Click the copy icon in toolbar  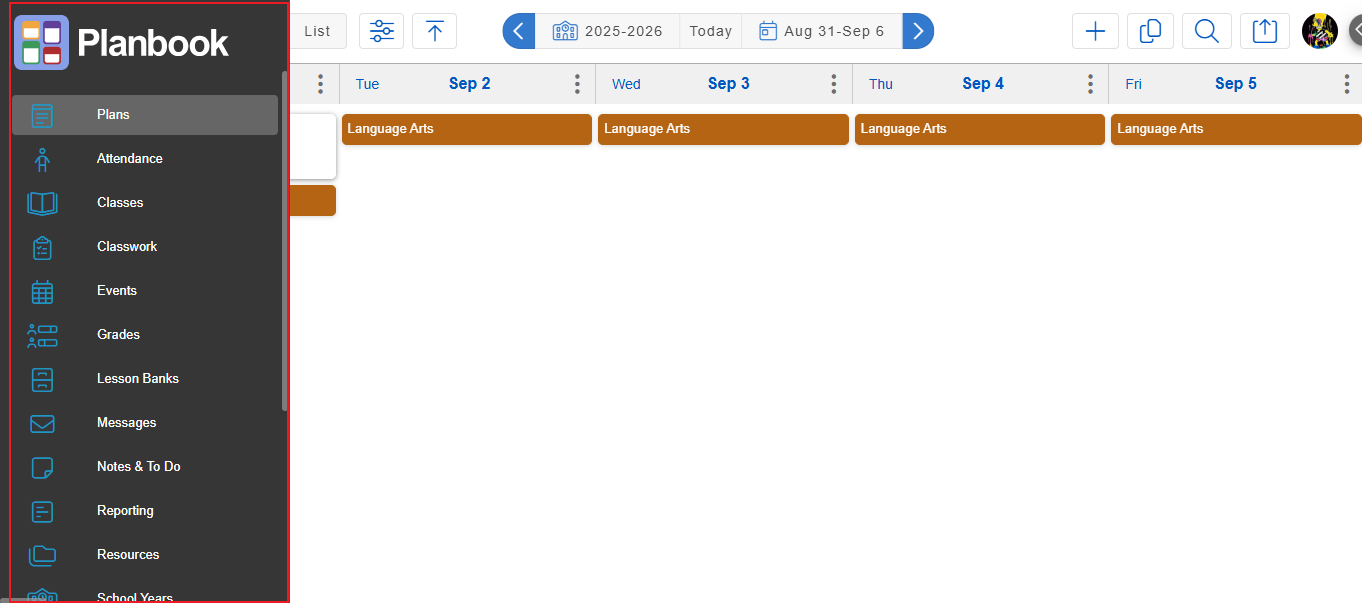coord(1150,31)
